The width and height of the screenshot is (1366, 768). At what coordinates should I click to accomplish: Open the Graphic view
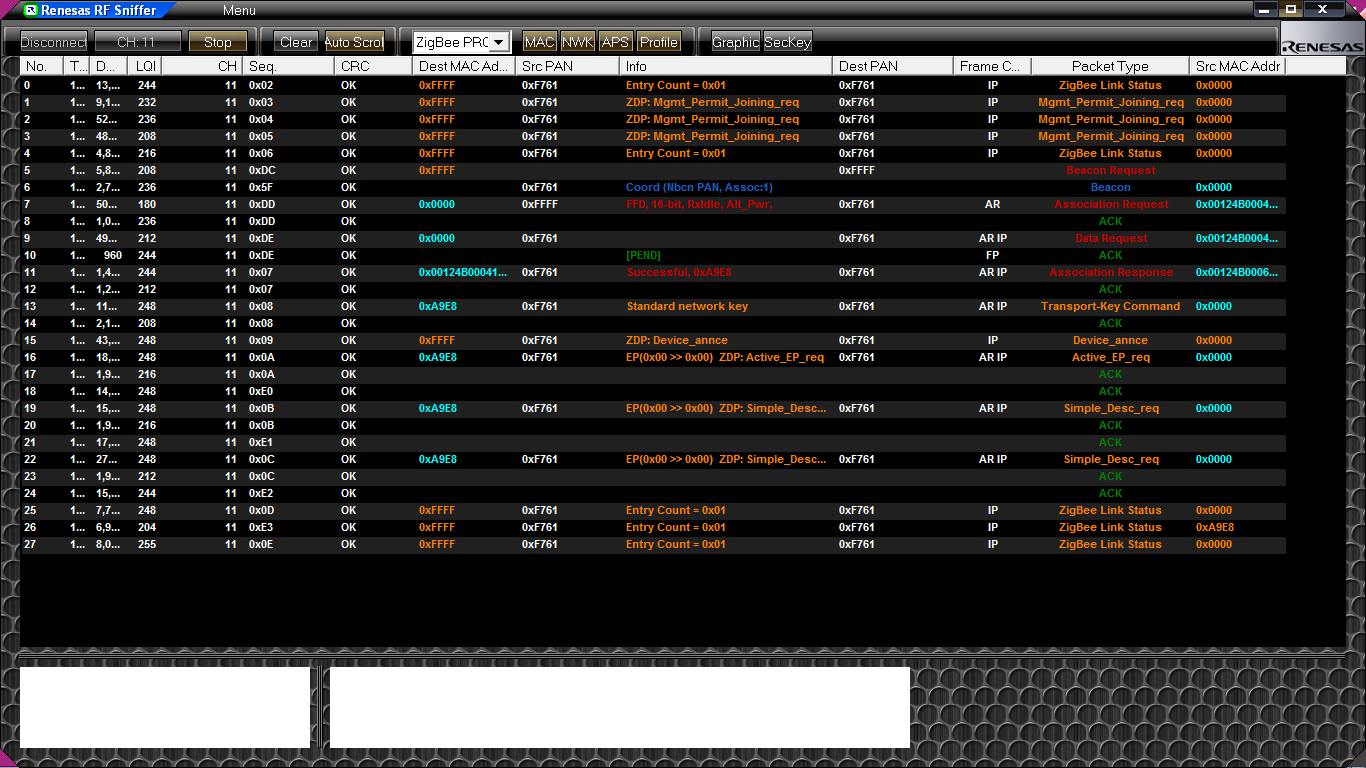click(736, 42)
